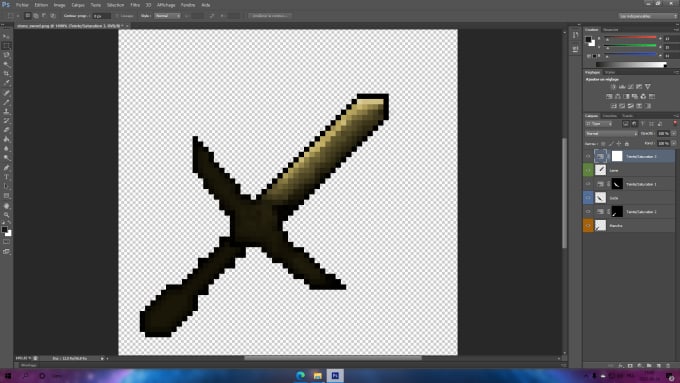Open the Opacité percentage dropdown
This screenshot has height=383, width=680.
tap(674, 134)
